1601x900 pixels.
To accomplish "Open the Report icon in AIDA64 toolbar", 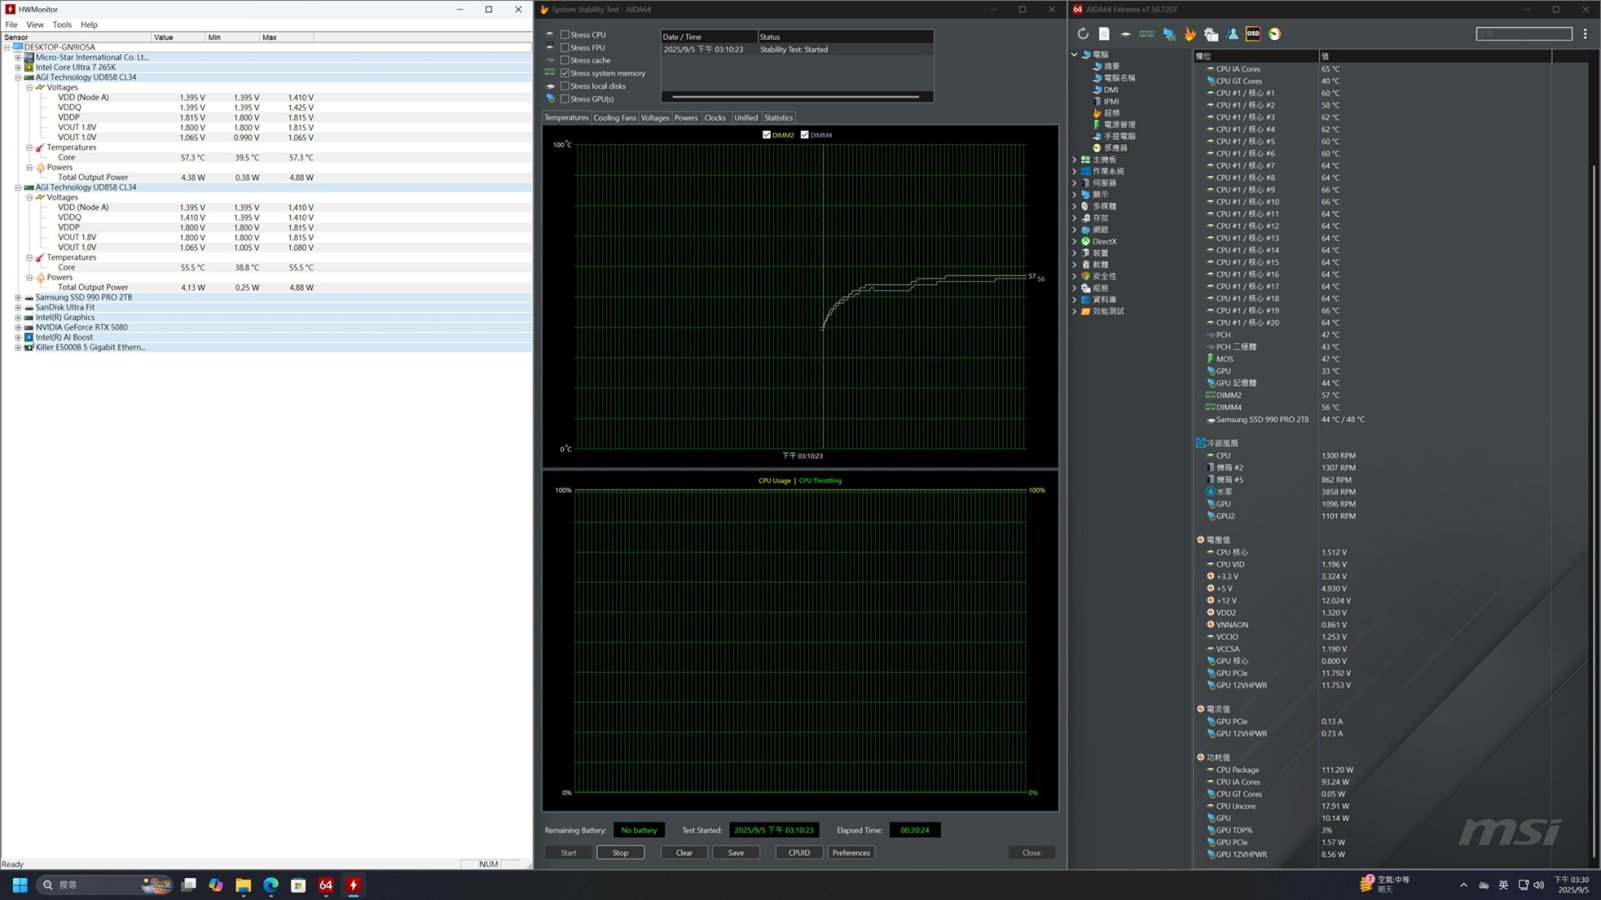I will pyautogui.click(x=1104, y=34).
